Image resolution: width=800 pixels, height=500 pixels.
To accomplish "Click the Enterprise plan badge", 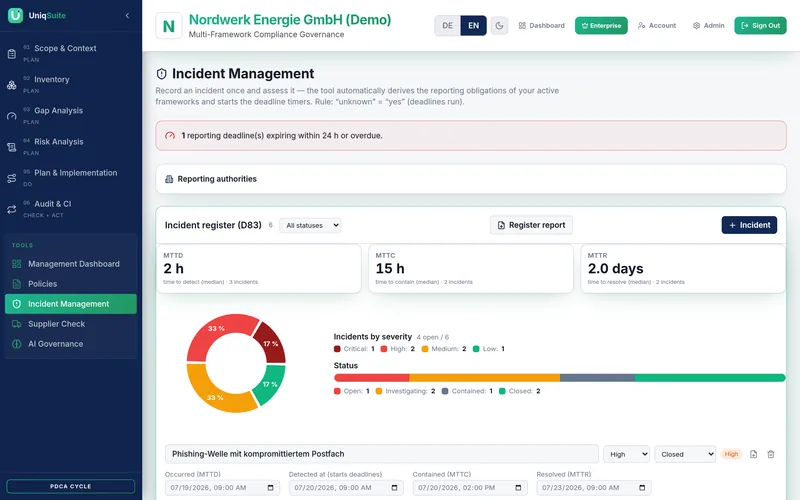I will pyautogui.click(x=601, y=26).
